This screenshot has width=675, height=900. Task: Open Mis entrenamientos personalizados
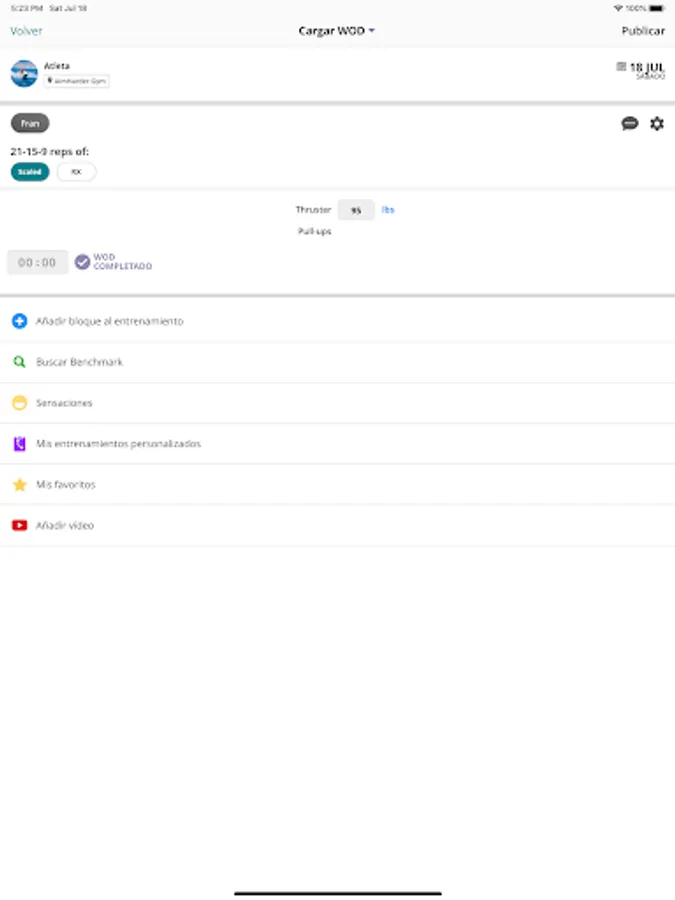338,444
